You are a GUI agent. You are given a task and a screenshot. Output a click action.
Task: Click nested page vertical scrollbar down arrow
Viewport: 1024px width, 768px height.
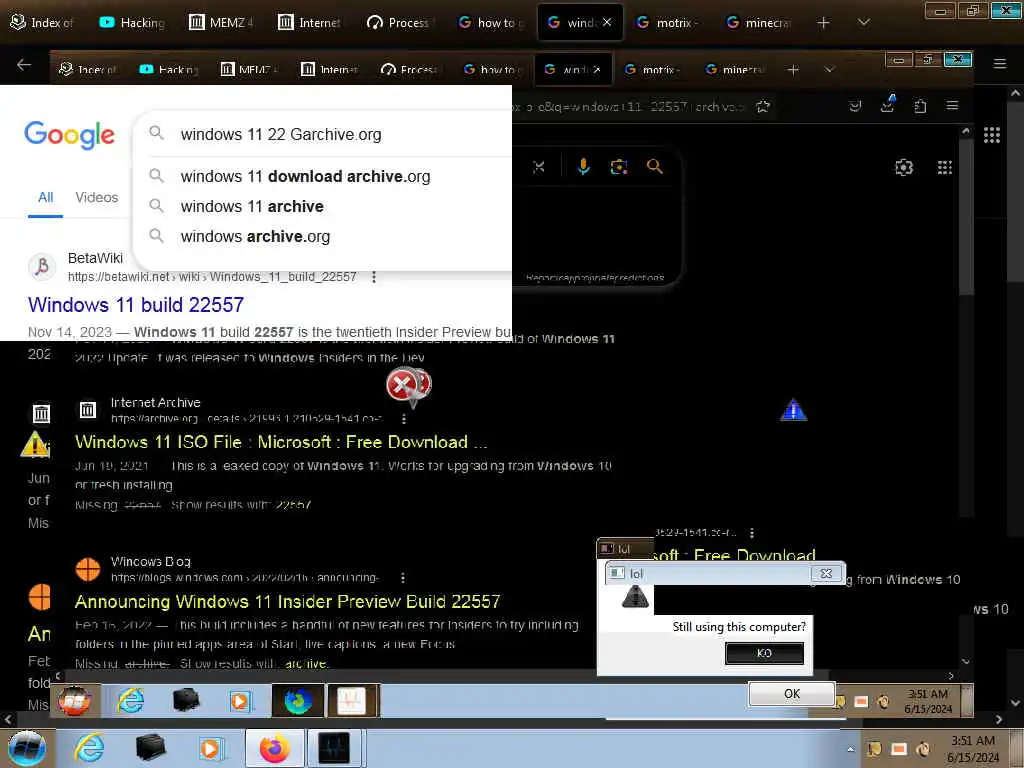point(966,662)
